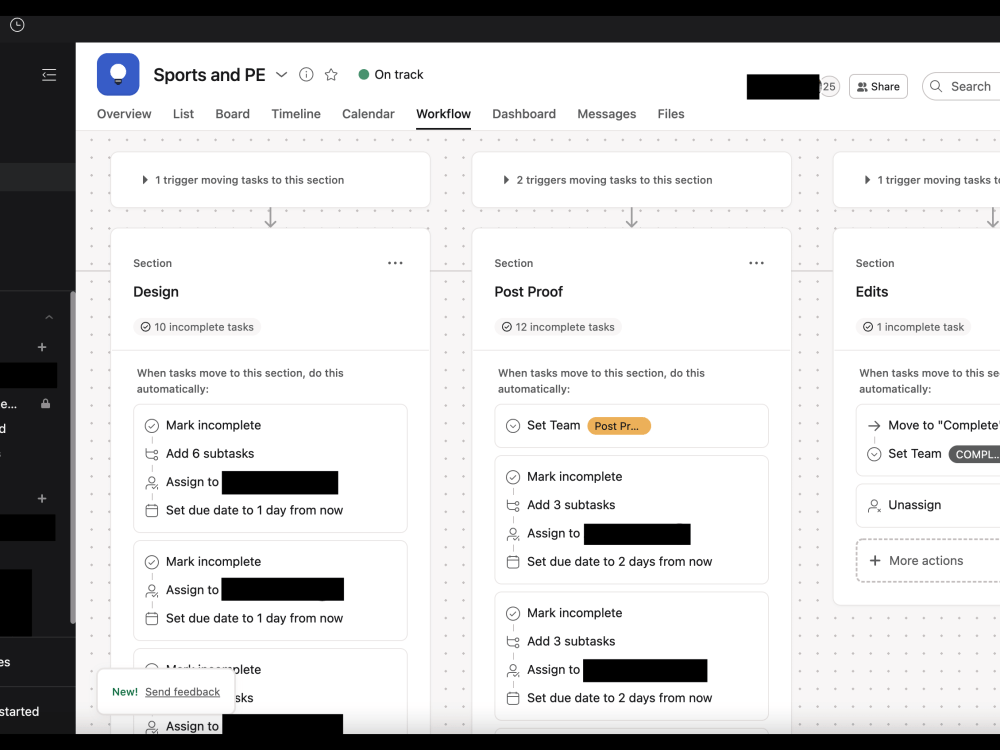Open the project info icon
The height and width of the screenshot is (750, 1000).
click(x=305, y=74)
